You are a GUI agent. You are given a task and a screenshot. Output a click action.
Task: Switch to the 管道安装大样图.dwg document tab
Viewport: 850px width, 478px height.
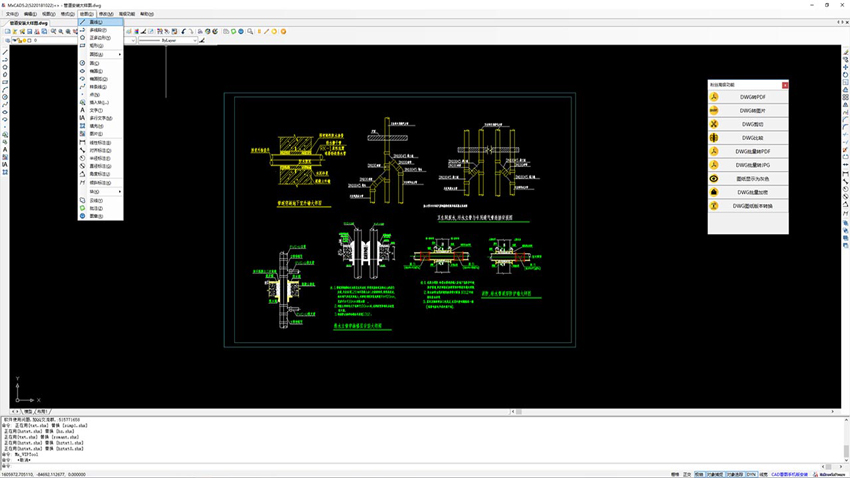point(28,23)
